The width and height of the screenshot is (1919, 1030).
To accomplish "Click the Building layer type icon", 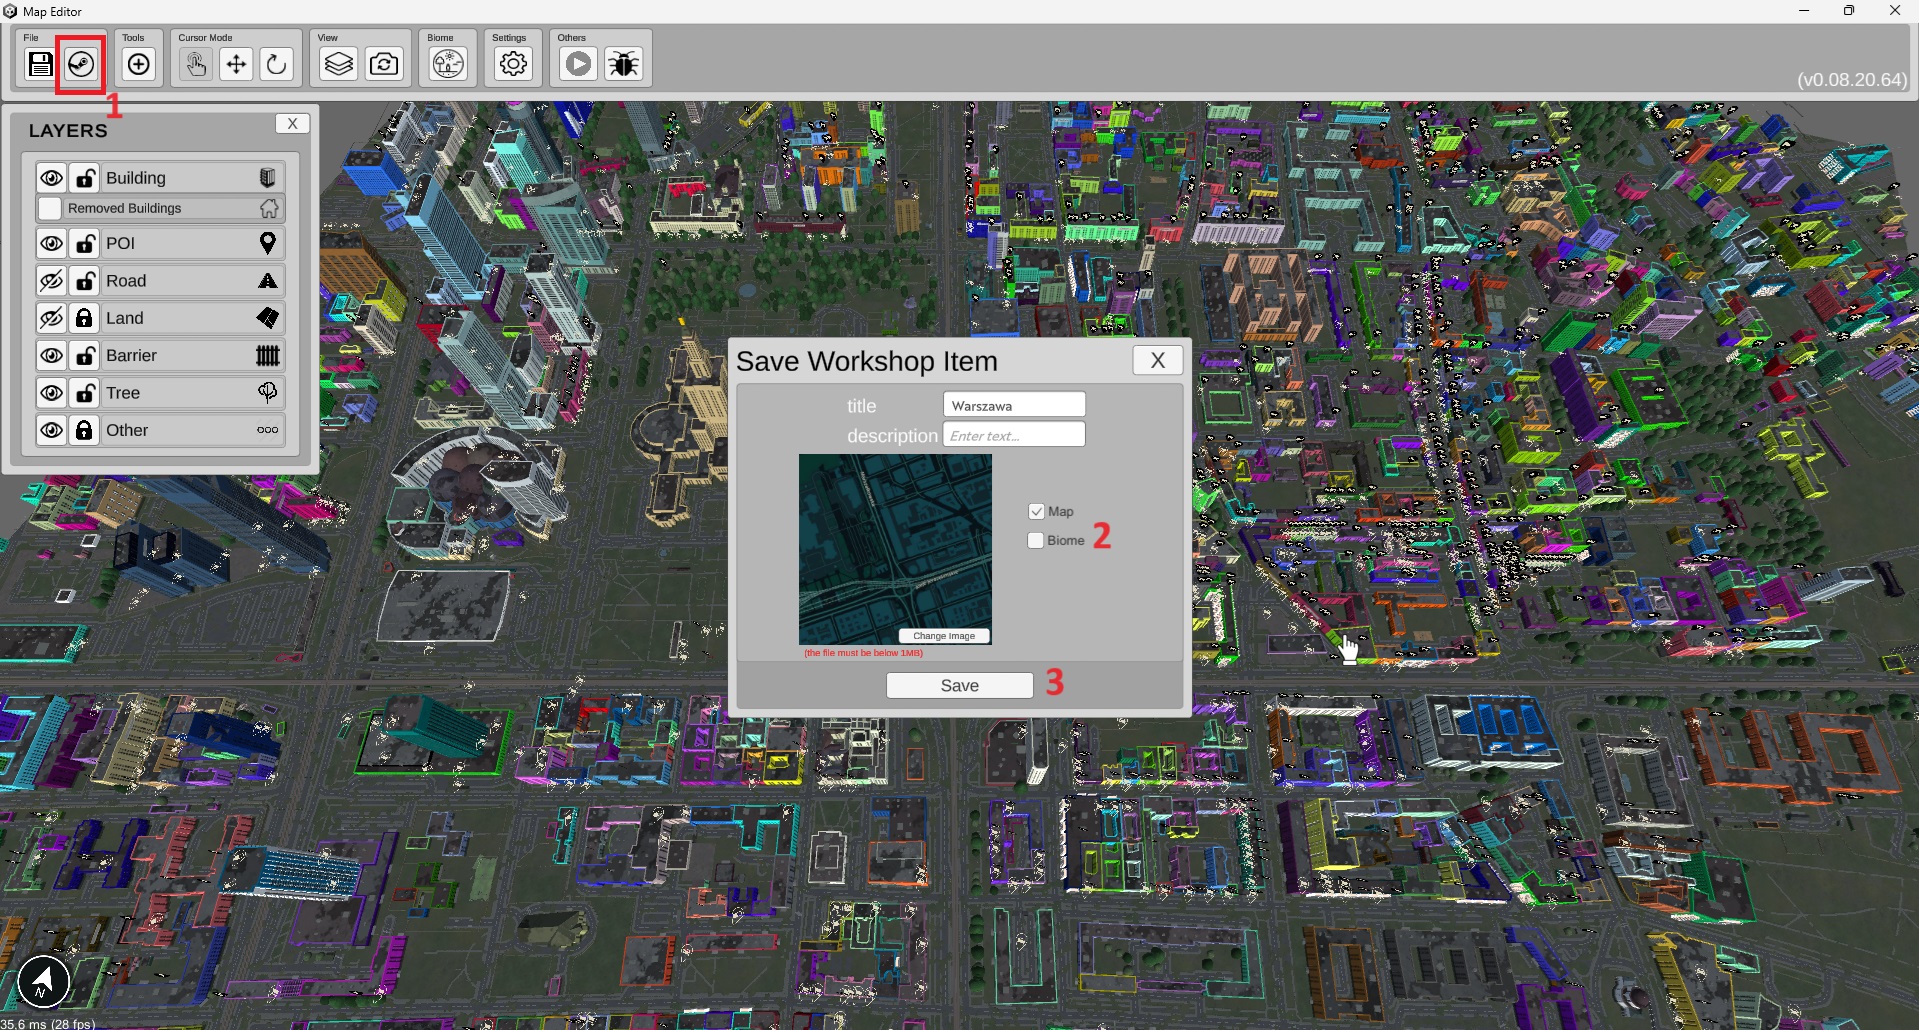I will point(267,178).
